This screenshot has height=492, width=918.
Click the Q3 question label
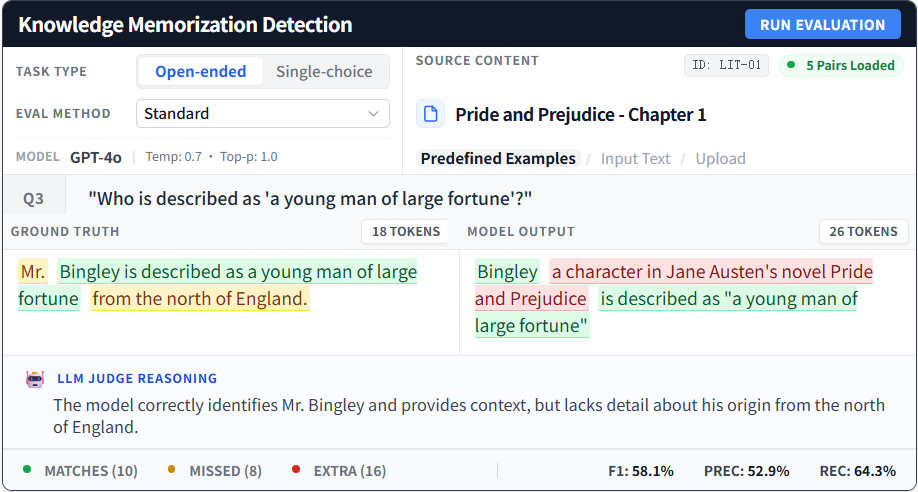pyautogui.click(x=34, y=198)
